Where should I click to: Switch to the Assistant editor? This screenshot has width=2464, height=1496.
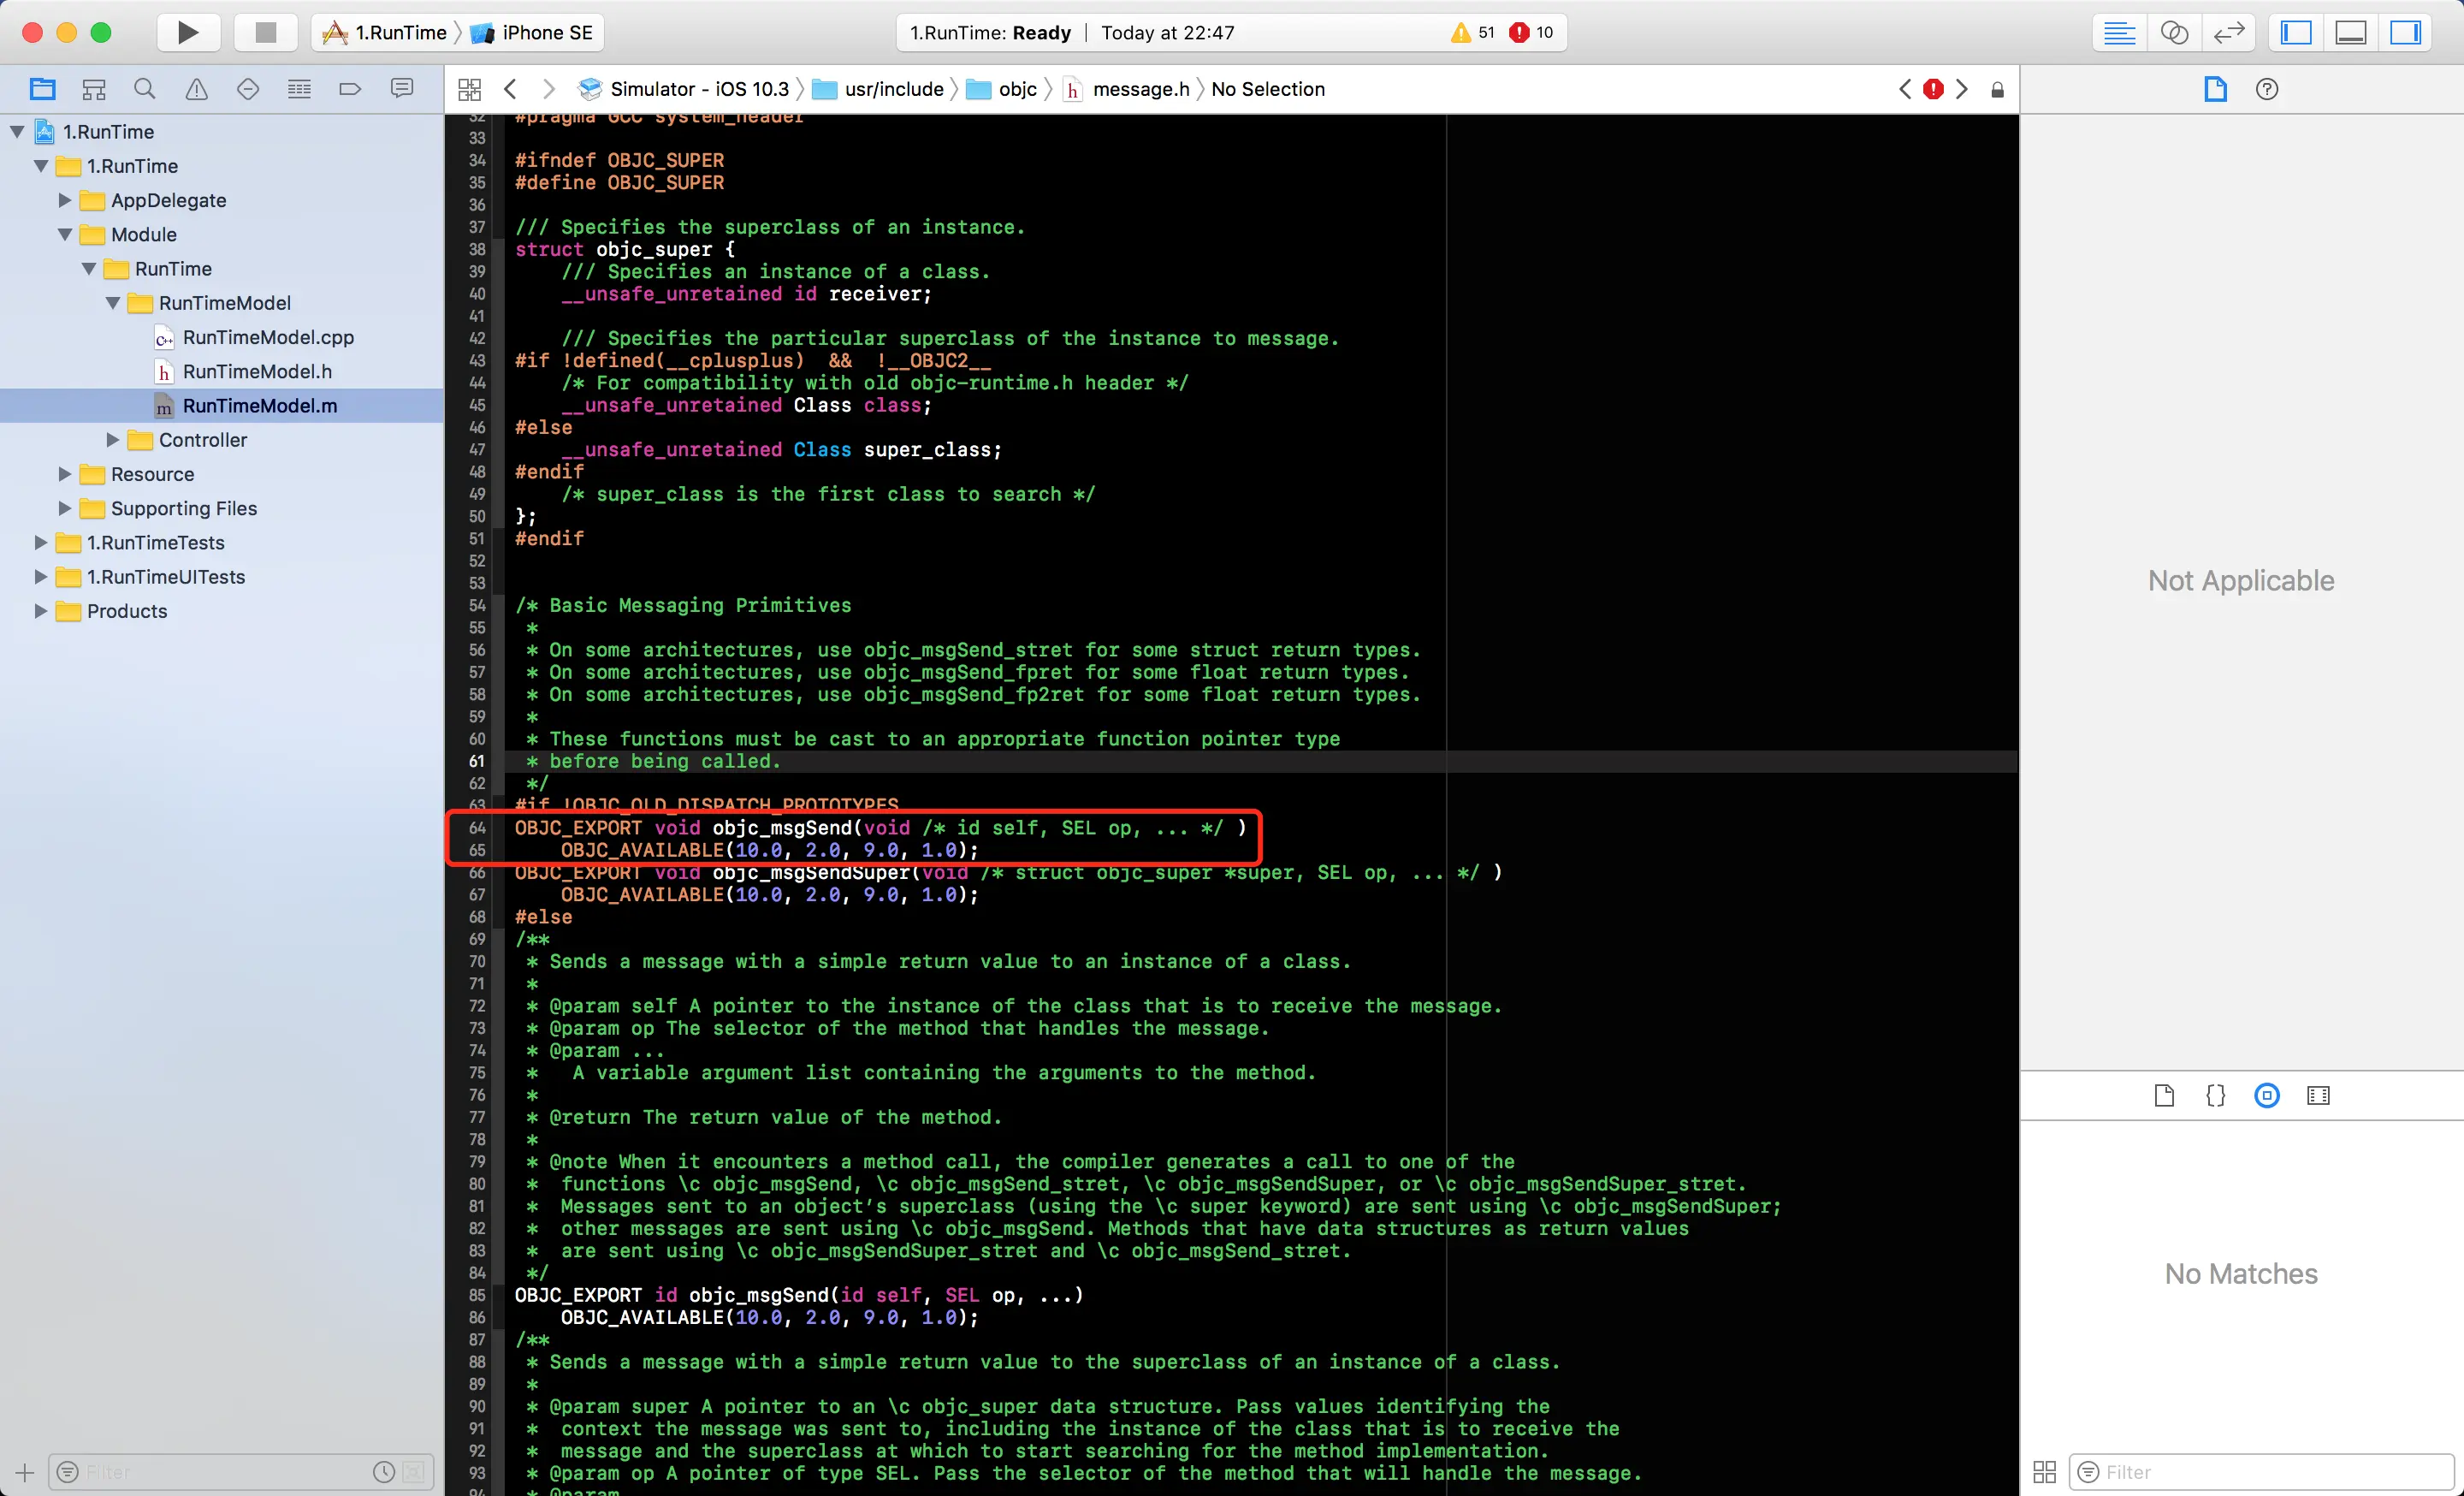tap(2174, 33)
